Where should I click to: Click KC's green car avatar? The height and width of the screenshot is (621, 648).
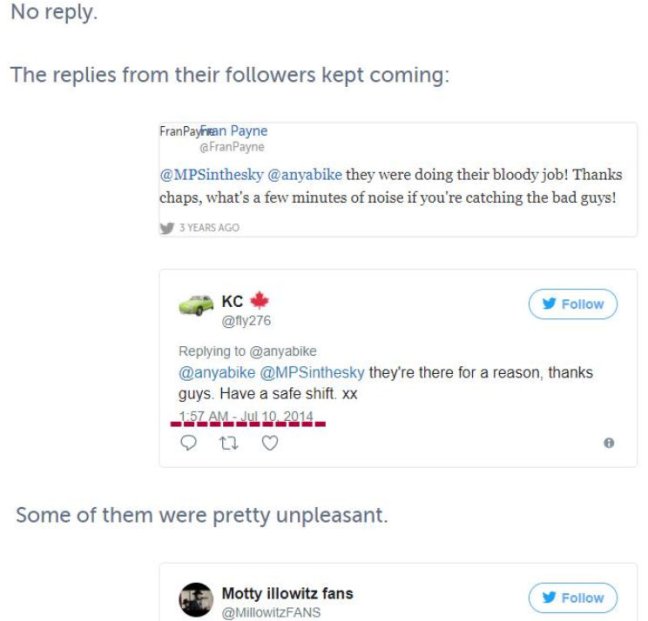(x=195, y=305)
